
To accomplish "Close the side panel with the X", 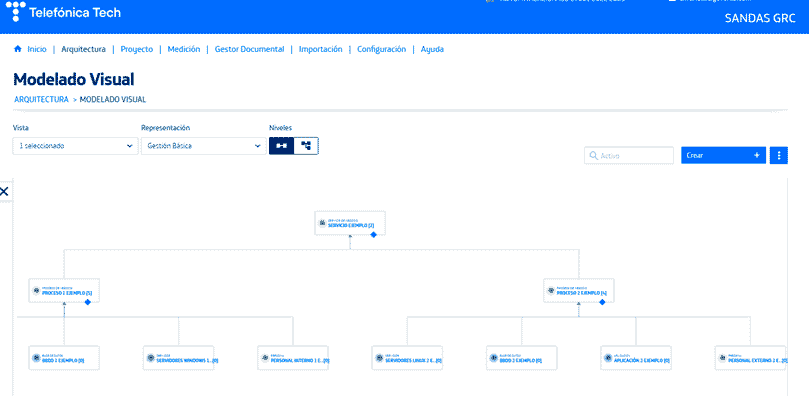I will pyautogui.click(x=4, y=192).
